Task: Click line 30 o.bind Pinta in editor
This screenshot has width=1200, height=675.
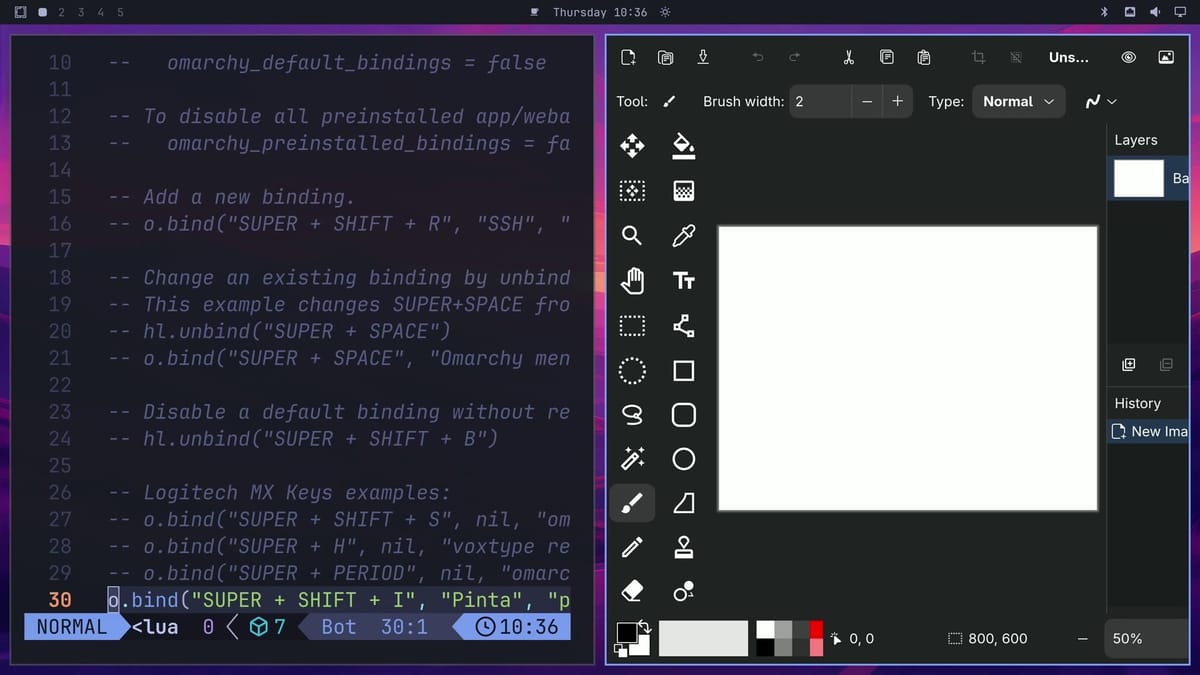Action: pos(339,600)
